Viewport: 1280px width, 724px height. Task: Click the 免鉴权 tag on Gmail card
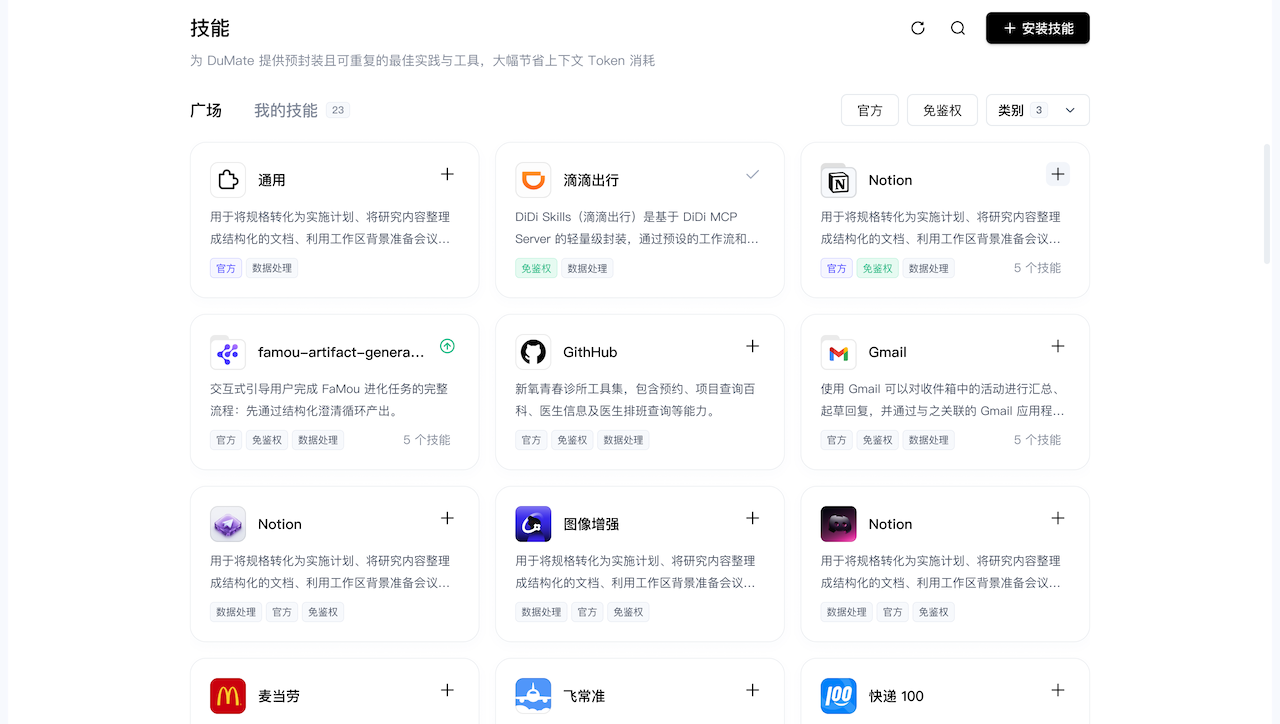[x=877, y=440]
